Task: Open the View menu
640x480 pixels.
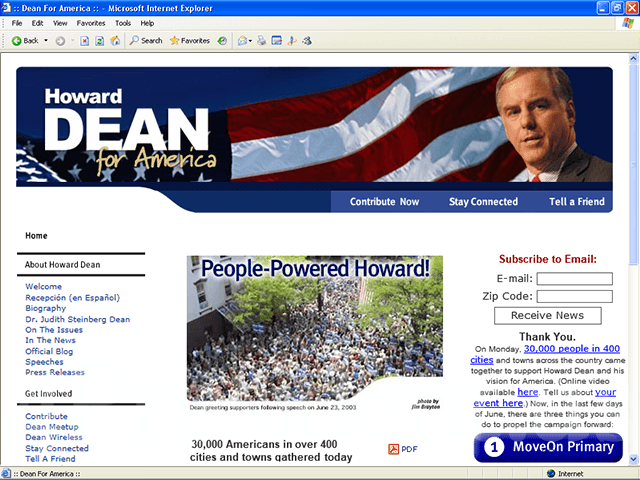Action: tap(60, 23)
